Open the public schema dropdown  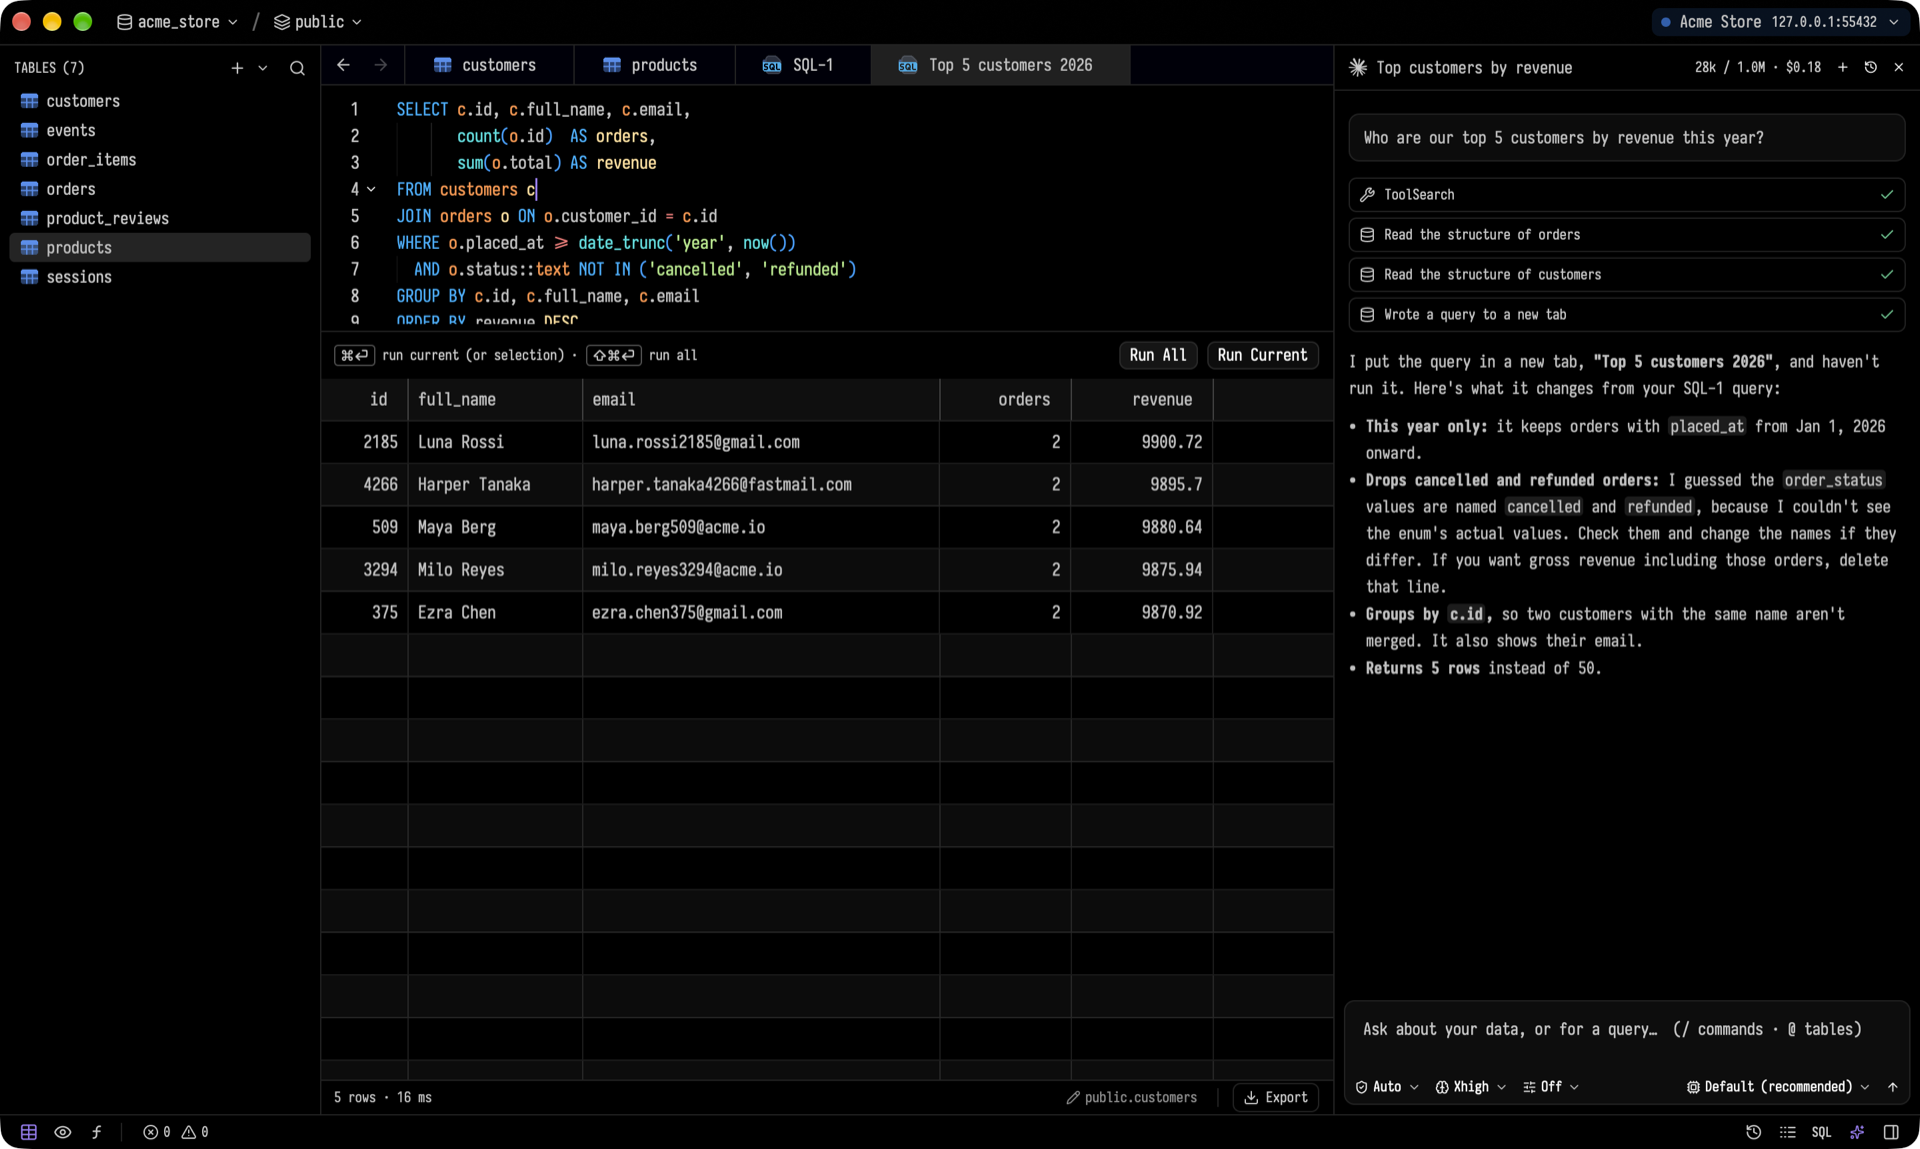tap(318, 22)
